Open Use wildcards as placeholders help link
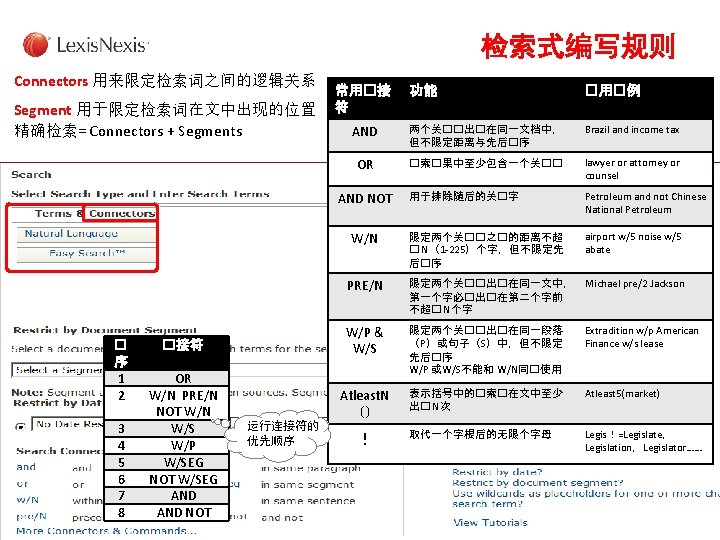 (586, 498)
